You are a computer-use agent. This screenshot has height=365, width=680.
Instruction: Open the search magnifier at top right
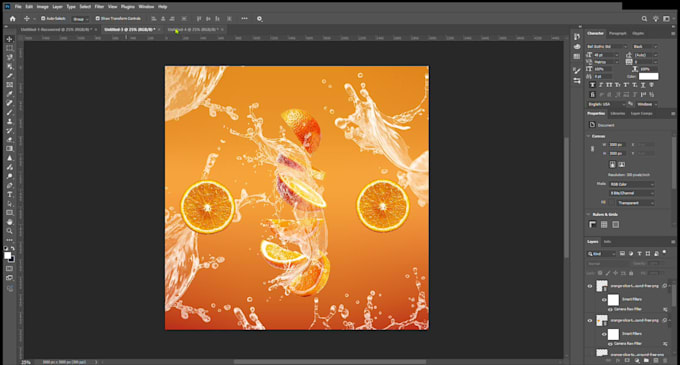pyautogui.click(x=644, y=19)
